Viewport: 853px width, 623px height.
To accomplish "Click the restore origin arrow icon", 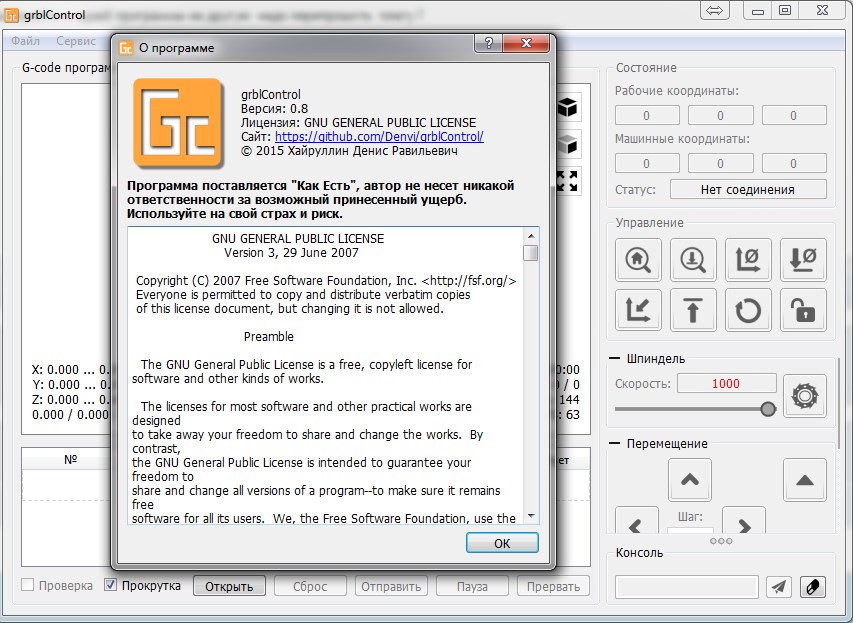I will click(638, 310).
